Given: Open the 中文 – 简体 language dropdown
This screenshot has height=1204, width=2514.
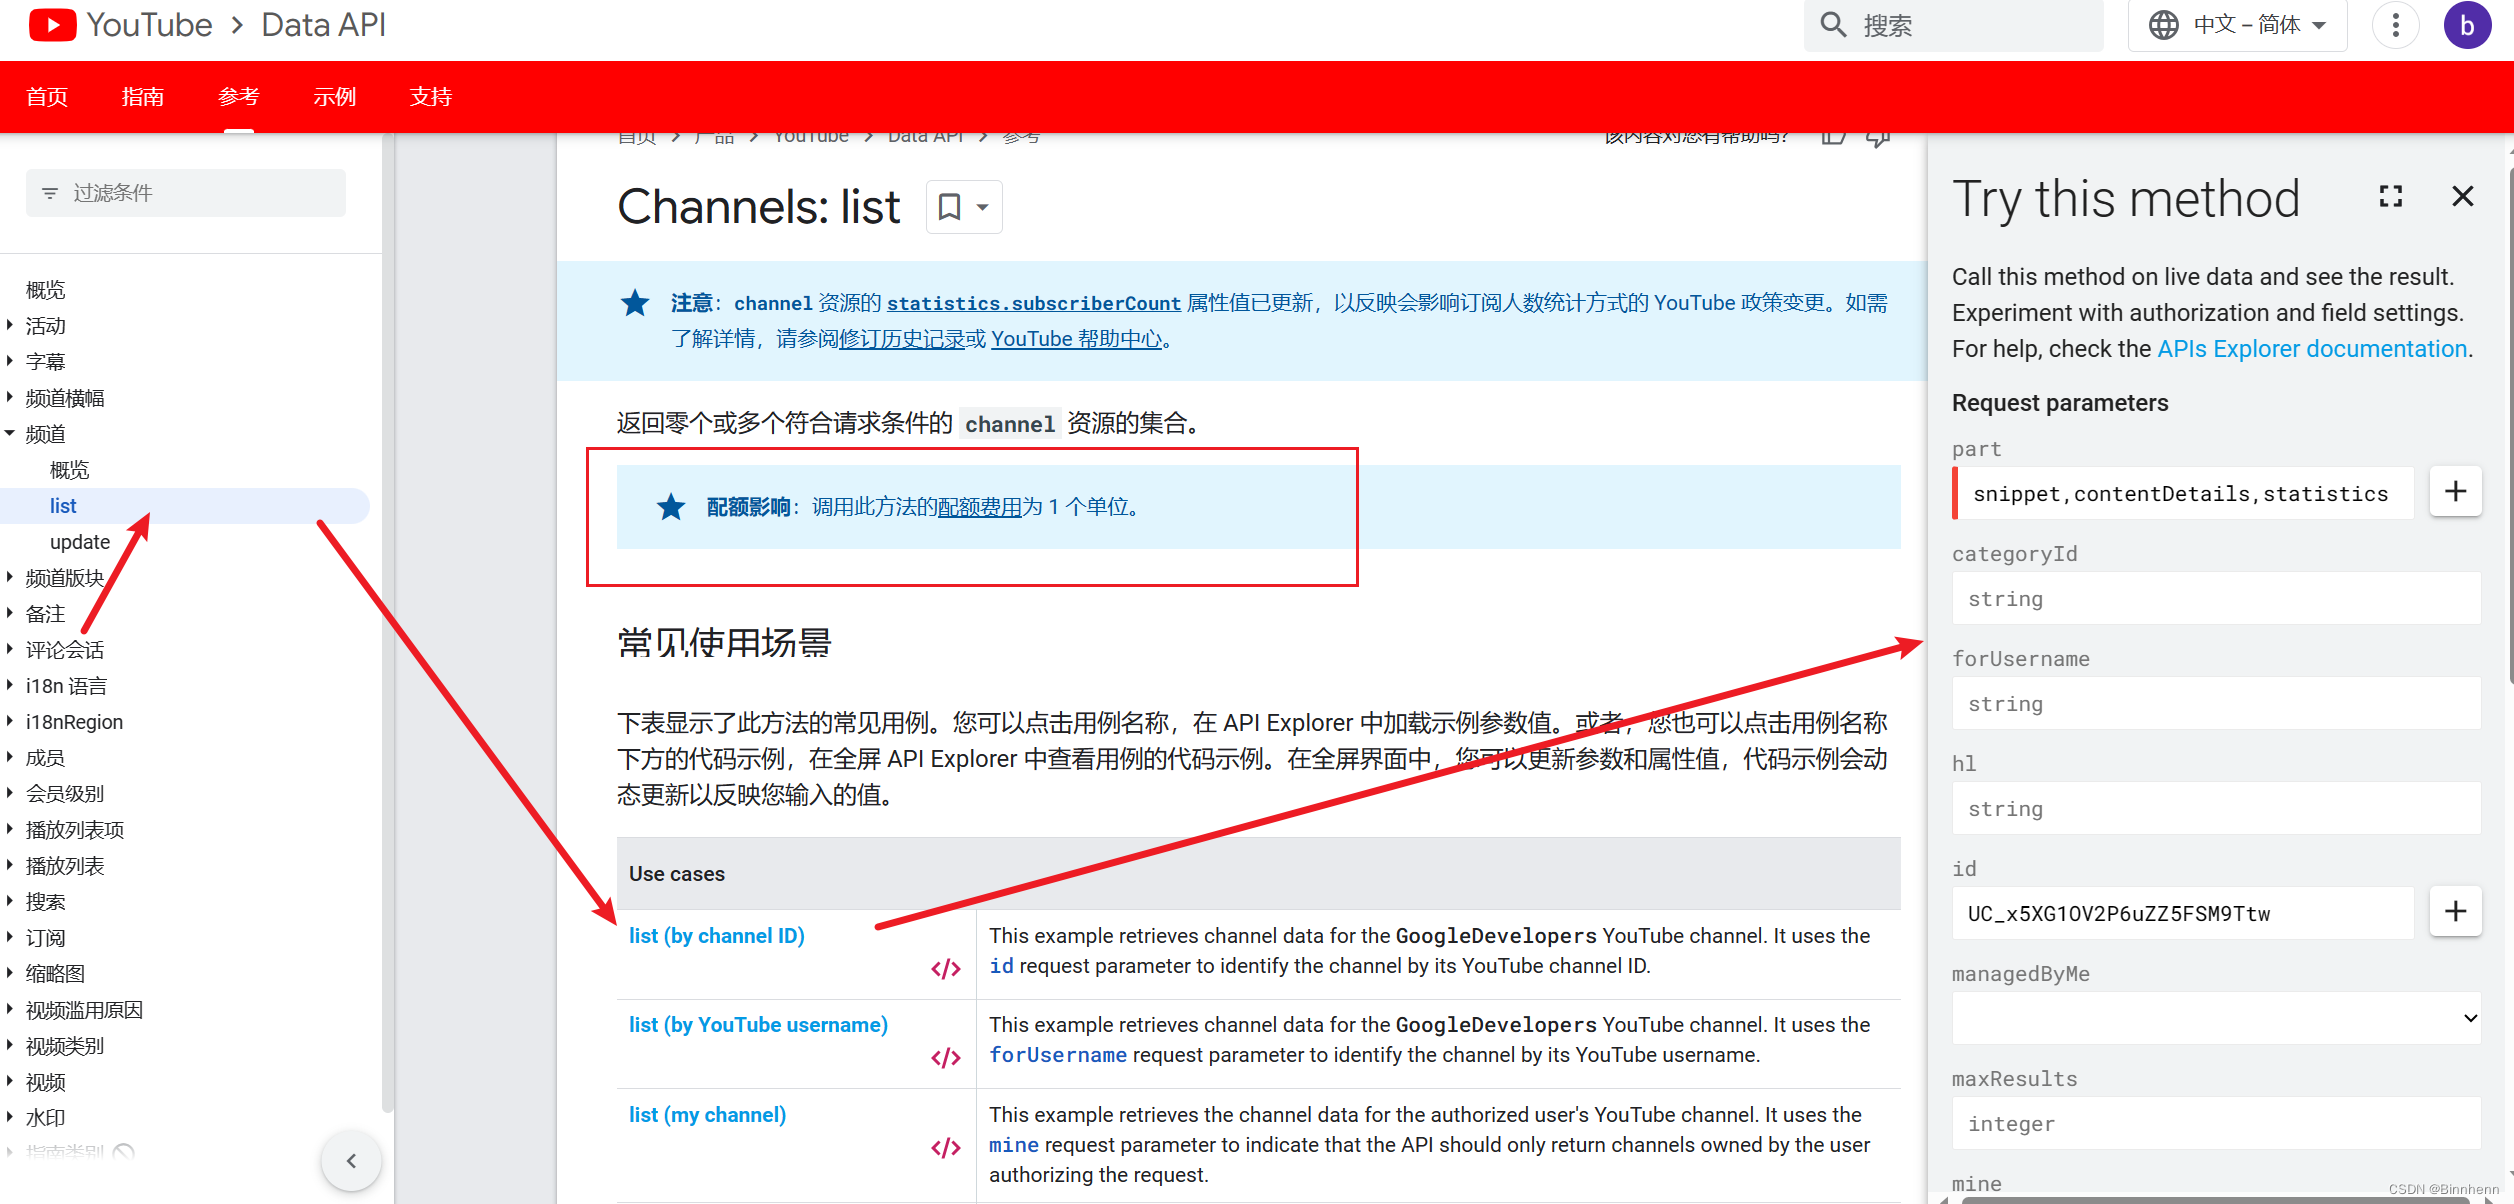Looking at the screenshot, I should tap(2237, 24).
